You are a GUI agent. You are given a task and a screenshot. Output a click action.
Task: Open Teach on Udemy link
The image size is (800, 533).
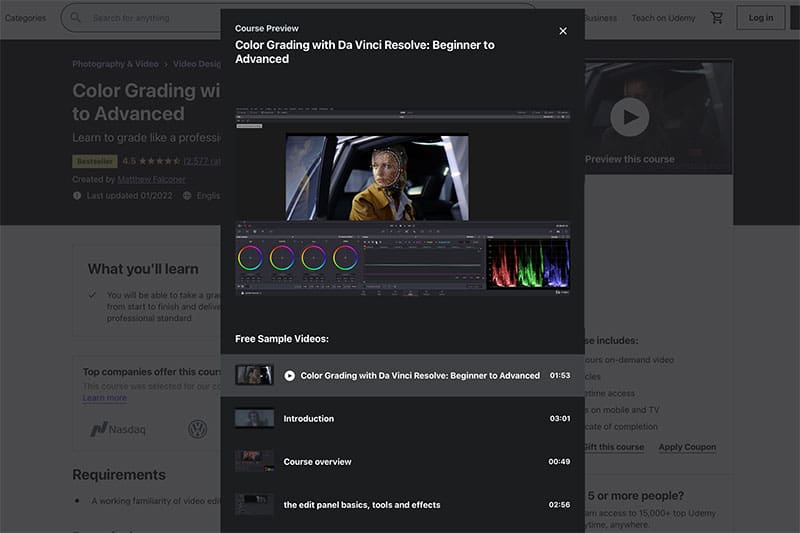pyautogui.click(x=663, y=18)
